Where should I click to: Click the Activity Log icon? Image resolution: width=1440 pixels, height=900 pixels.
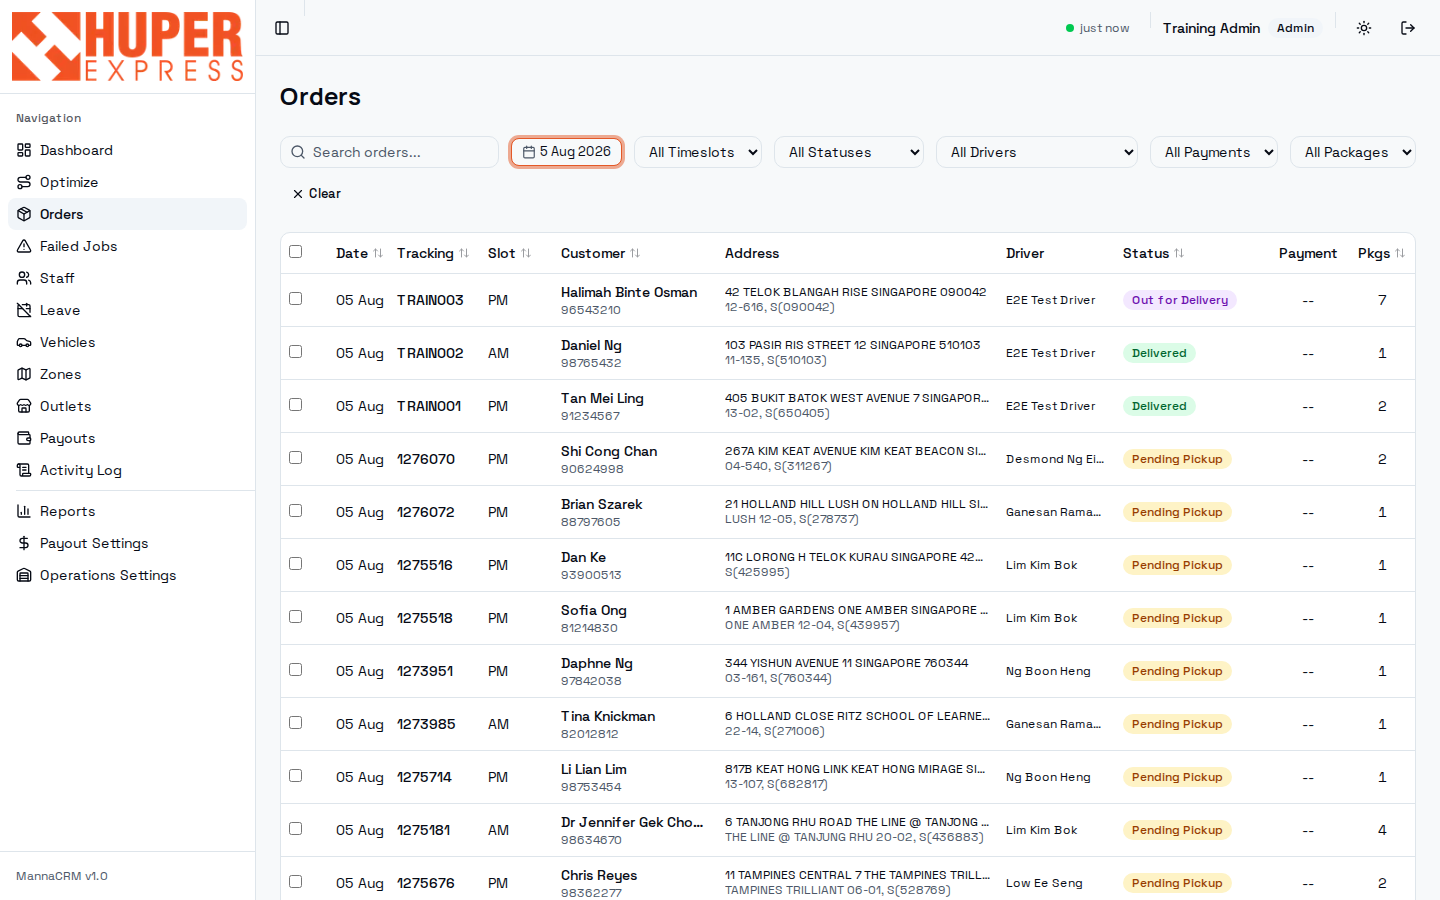click(24, 470)
